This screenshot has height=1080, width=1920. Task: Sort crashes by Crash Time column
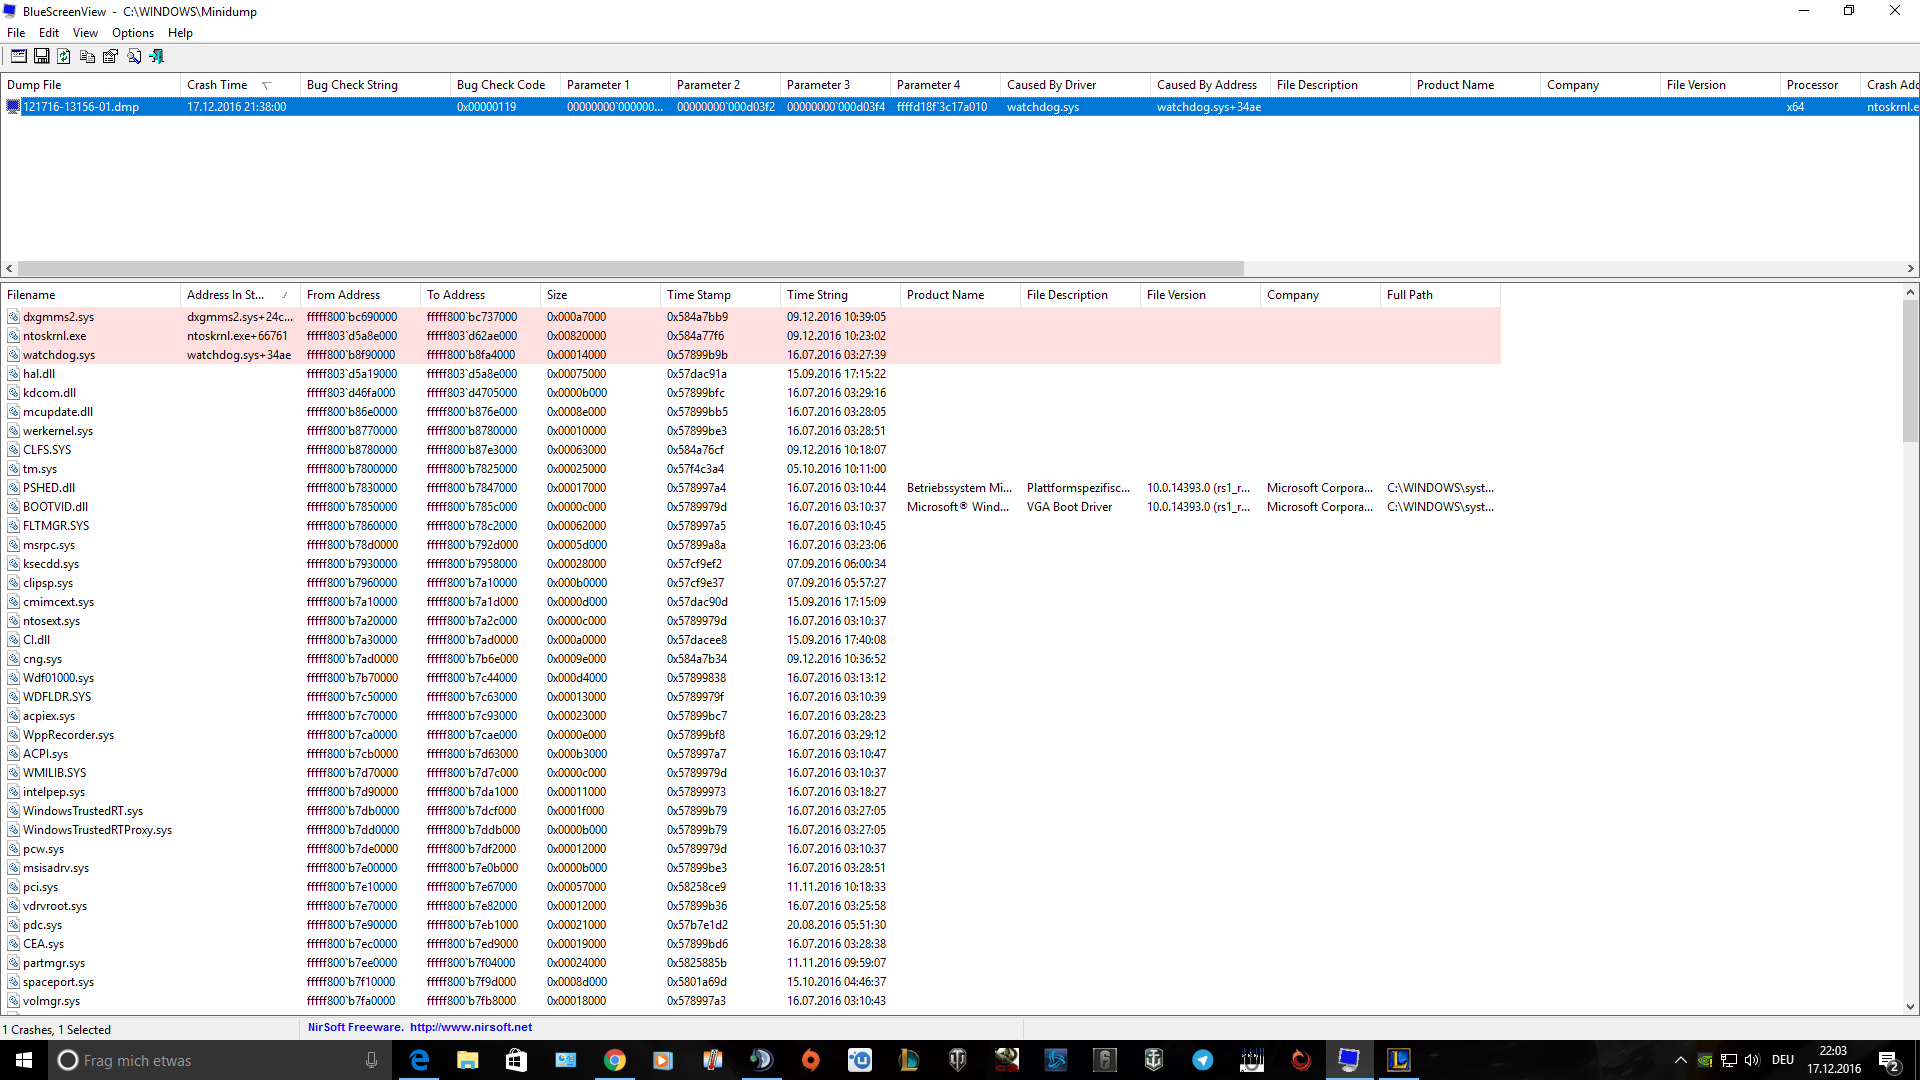[x=217, y=85]
